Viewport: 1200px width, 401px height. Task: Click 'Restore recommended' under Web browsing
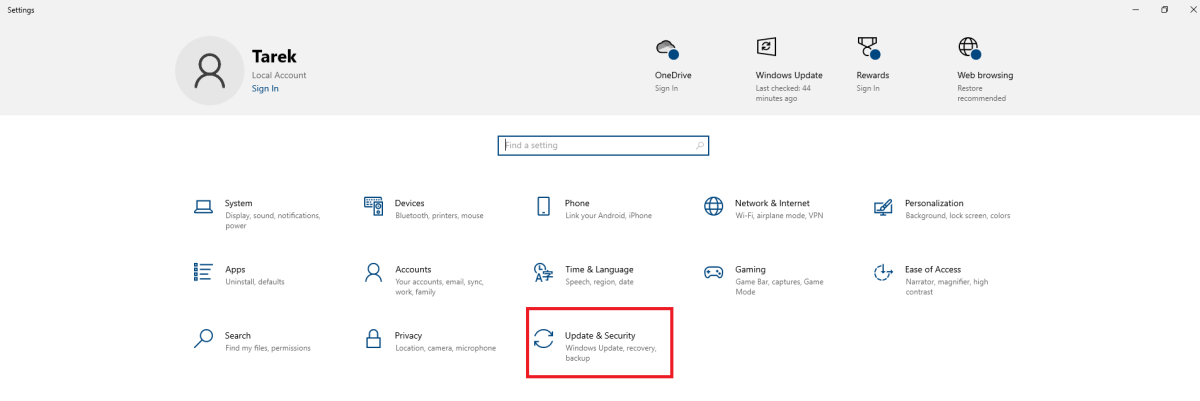982,93
